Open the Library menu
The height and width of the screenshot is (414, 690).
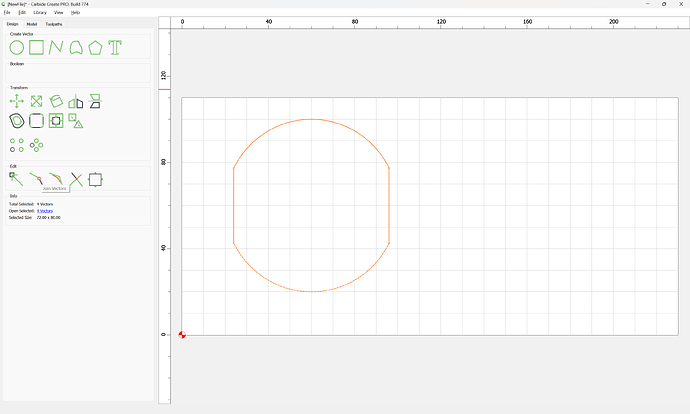[40, 13]
